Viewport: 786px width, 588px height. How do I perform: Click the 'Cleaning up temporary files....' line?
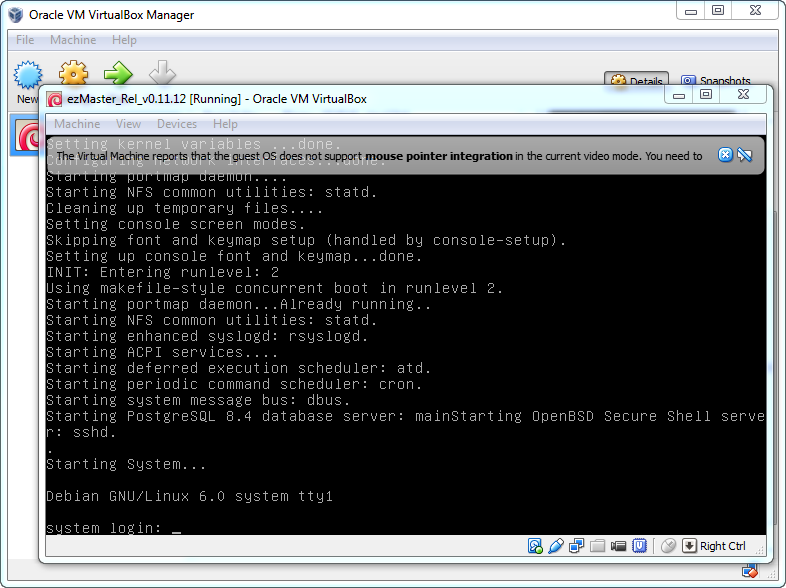184,208
